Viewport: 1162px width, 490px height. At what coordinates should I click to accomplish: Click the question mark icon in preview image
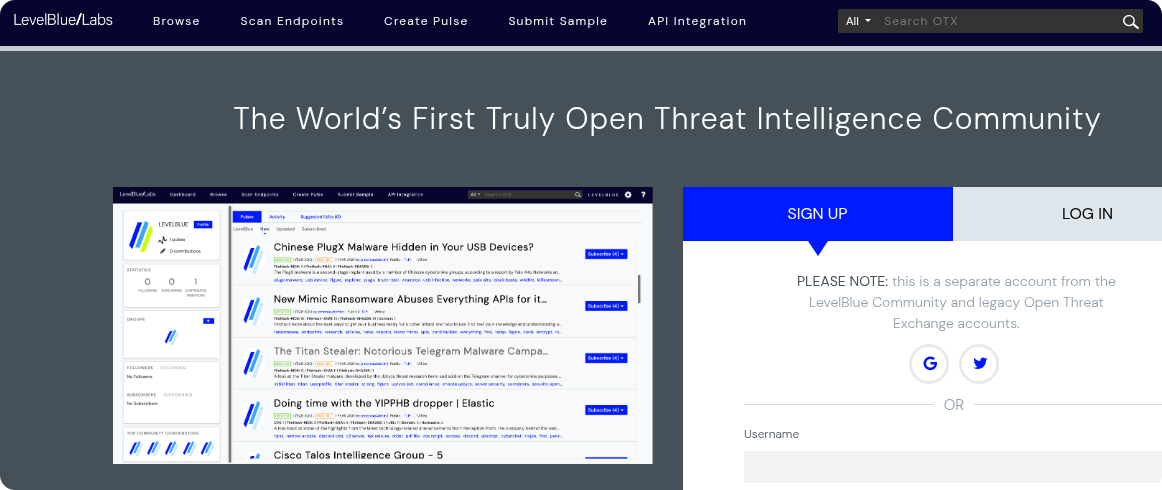pyautogui.click(x=643, y=194)
